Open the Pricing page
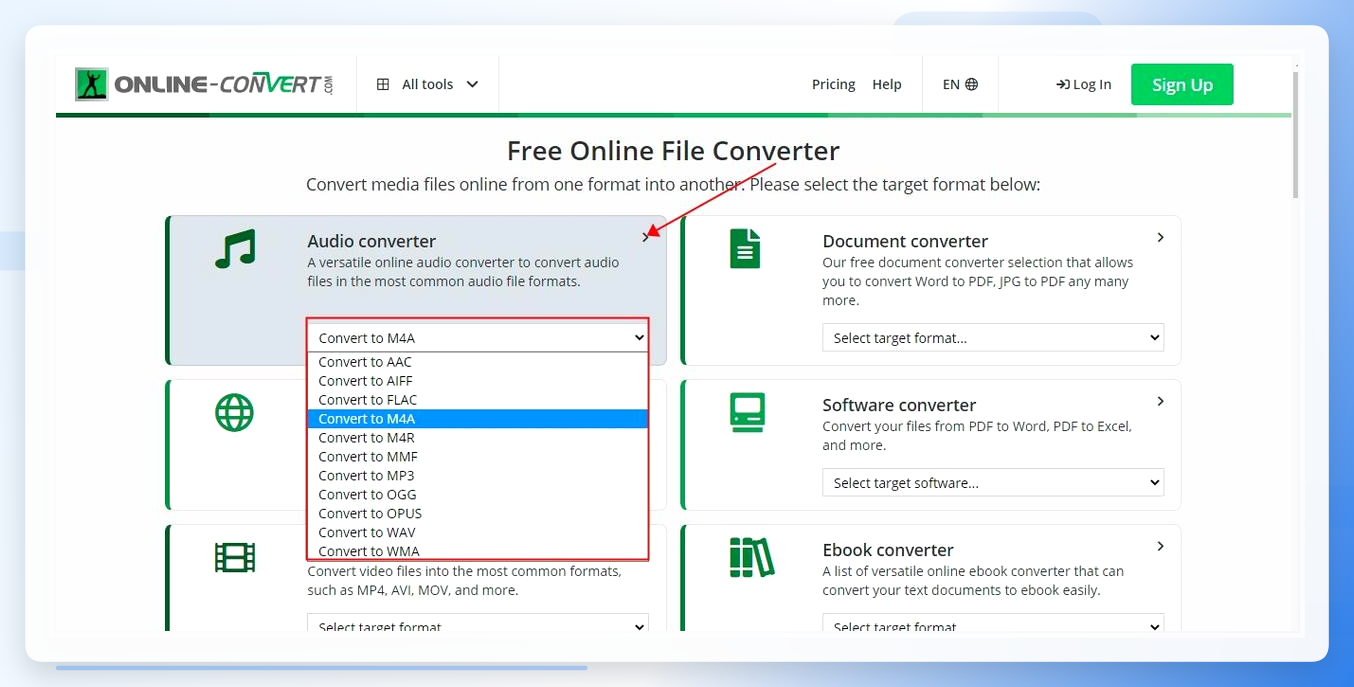This screenshot has width=1354, height=687. 833,84
